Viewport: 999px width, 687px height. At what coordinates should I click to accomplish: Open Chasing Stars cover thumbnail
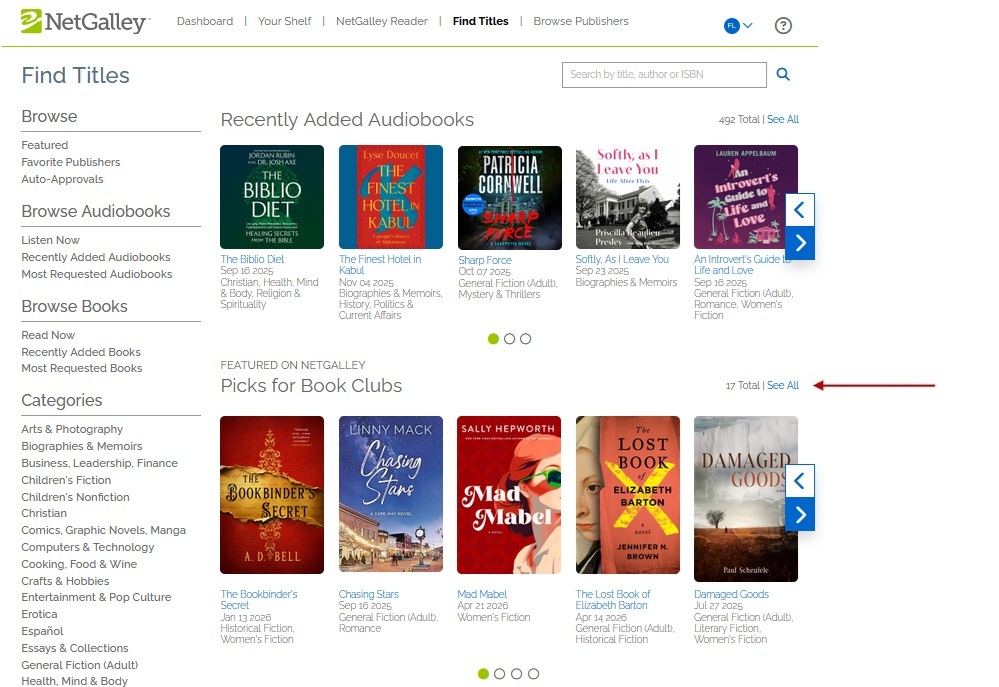[391, 495]
